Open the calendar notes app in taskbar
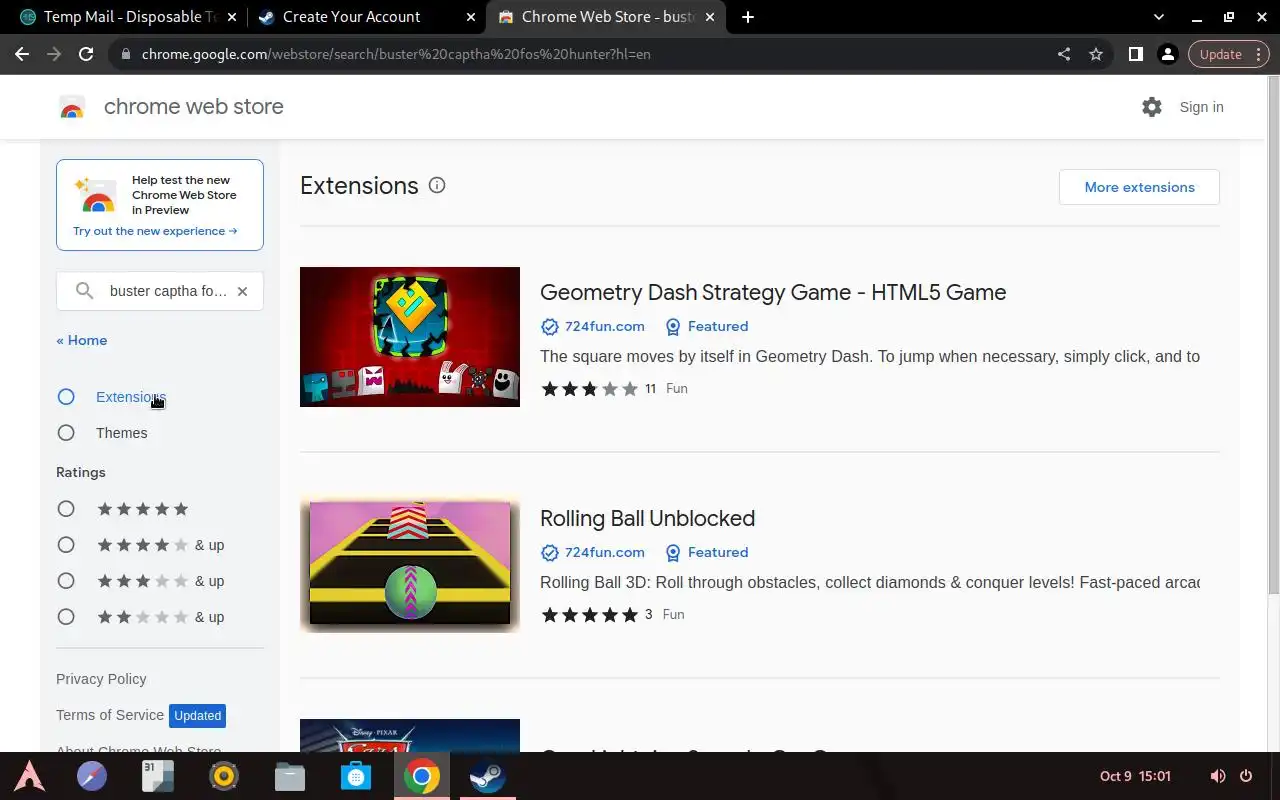 click(x=158, y=776)
